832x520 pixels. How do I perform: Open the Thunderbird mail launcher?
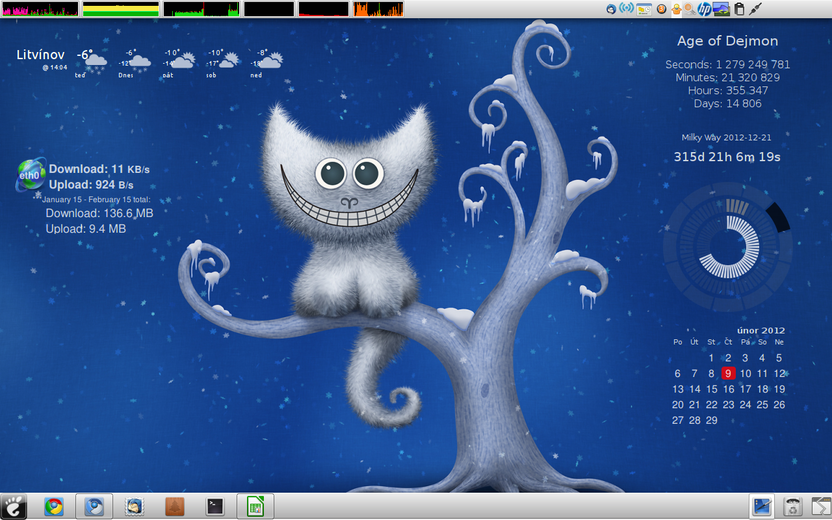click(x=134, y=507)
